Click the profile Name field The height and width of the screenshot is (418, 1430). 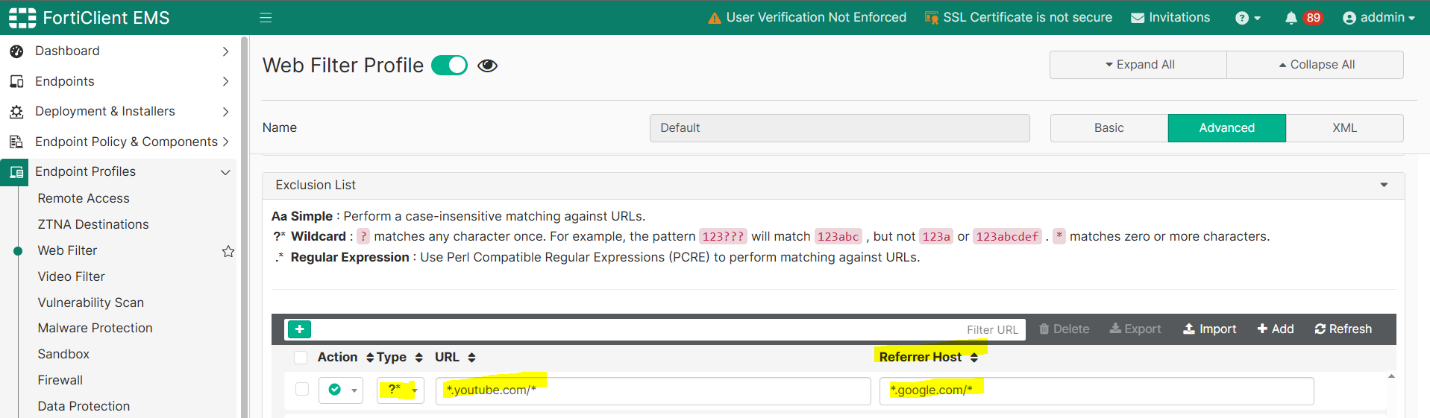[x=840, y=128]
